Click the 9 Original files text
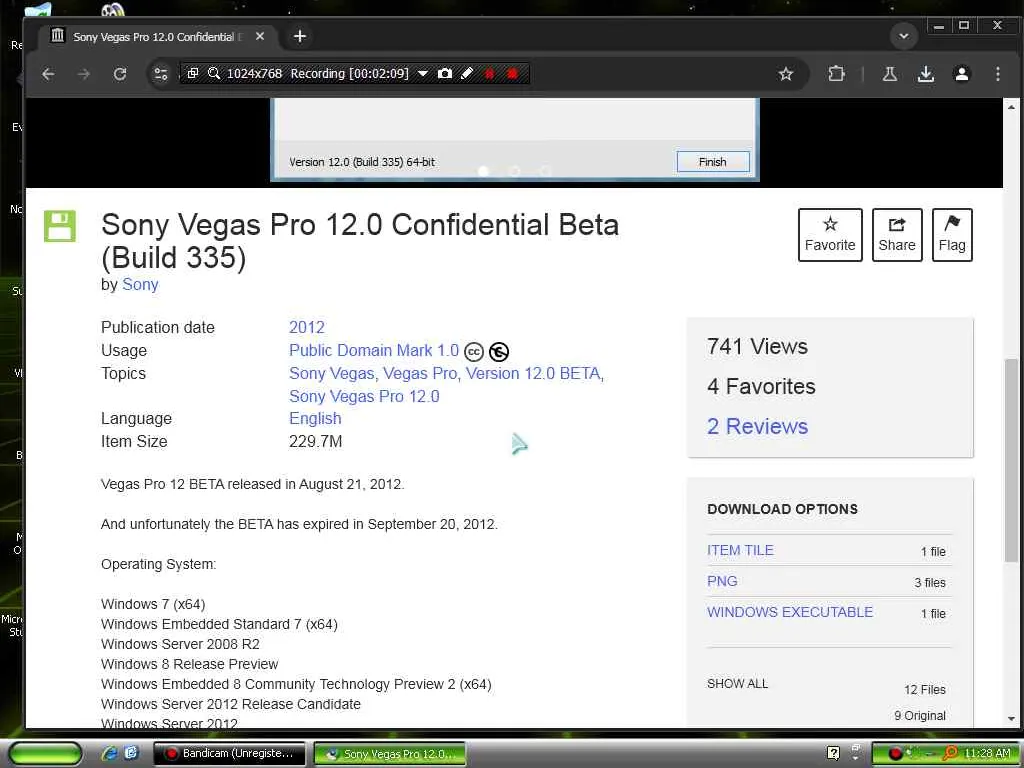The width and height of the screenshot is (1024, 768). click(x=920, y=716)
